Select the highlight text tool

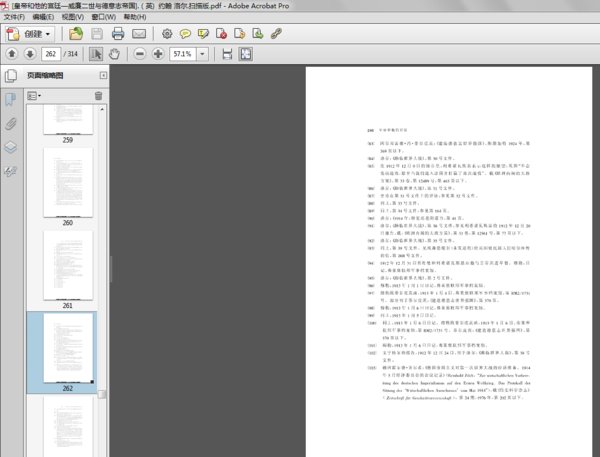point(203,34)
